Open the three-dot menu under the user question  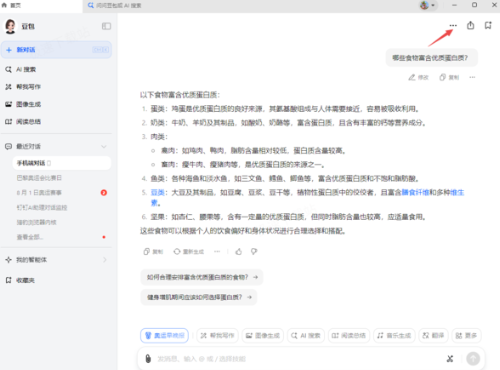(472, 77)
